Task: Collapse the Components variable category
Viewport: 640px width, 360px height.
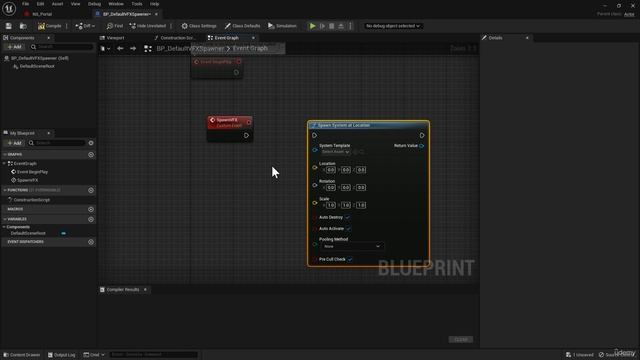Action: [4, 227]
